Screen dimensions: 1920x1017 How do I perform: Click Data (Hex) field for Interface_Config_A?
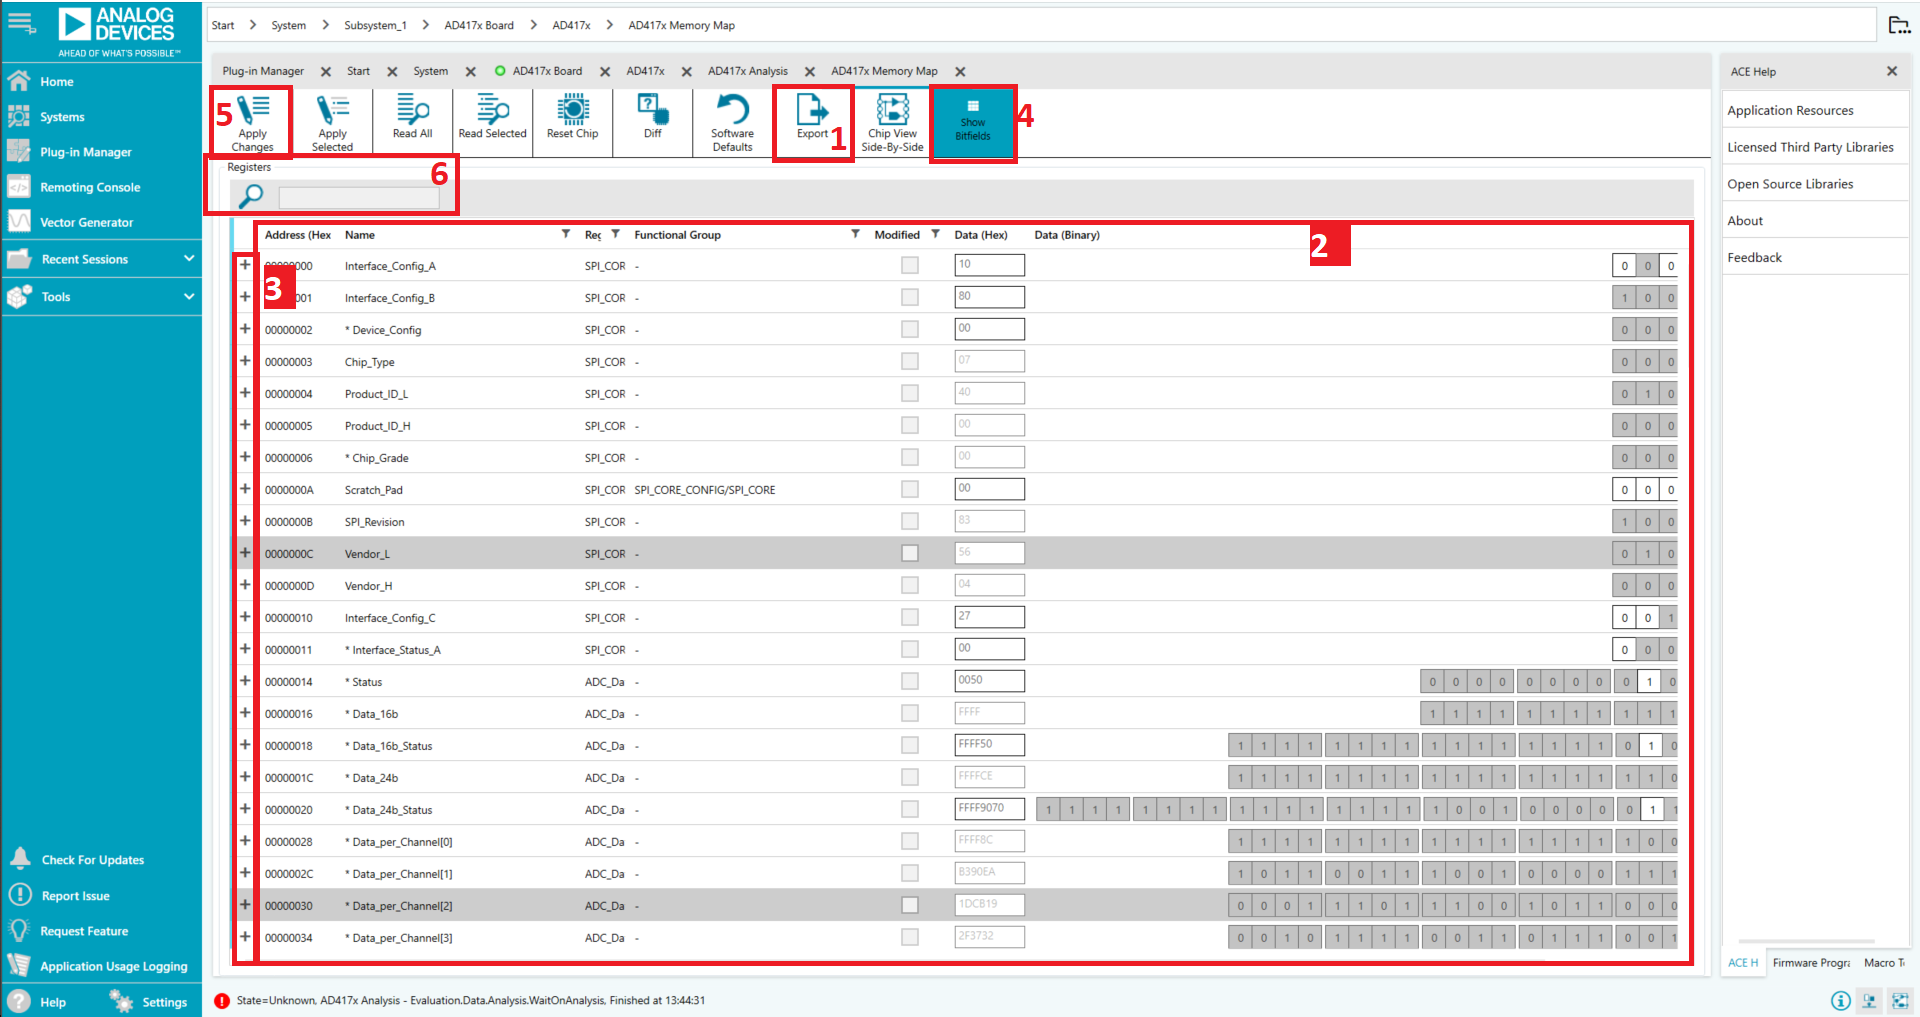tap(989, 265)
